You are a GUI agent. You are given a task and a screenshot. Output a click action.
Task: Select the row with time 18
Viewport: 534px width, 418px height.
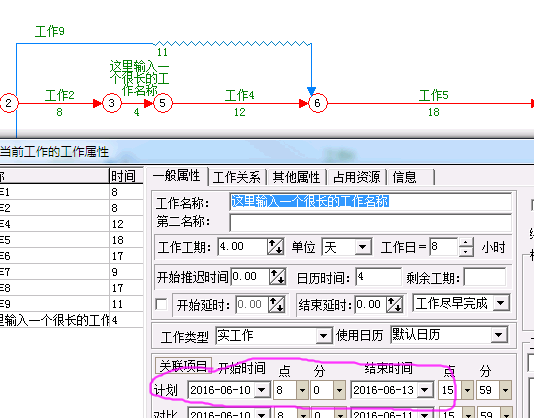tap(72, 240)
